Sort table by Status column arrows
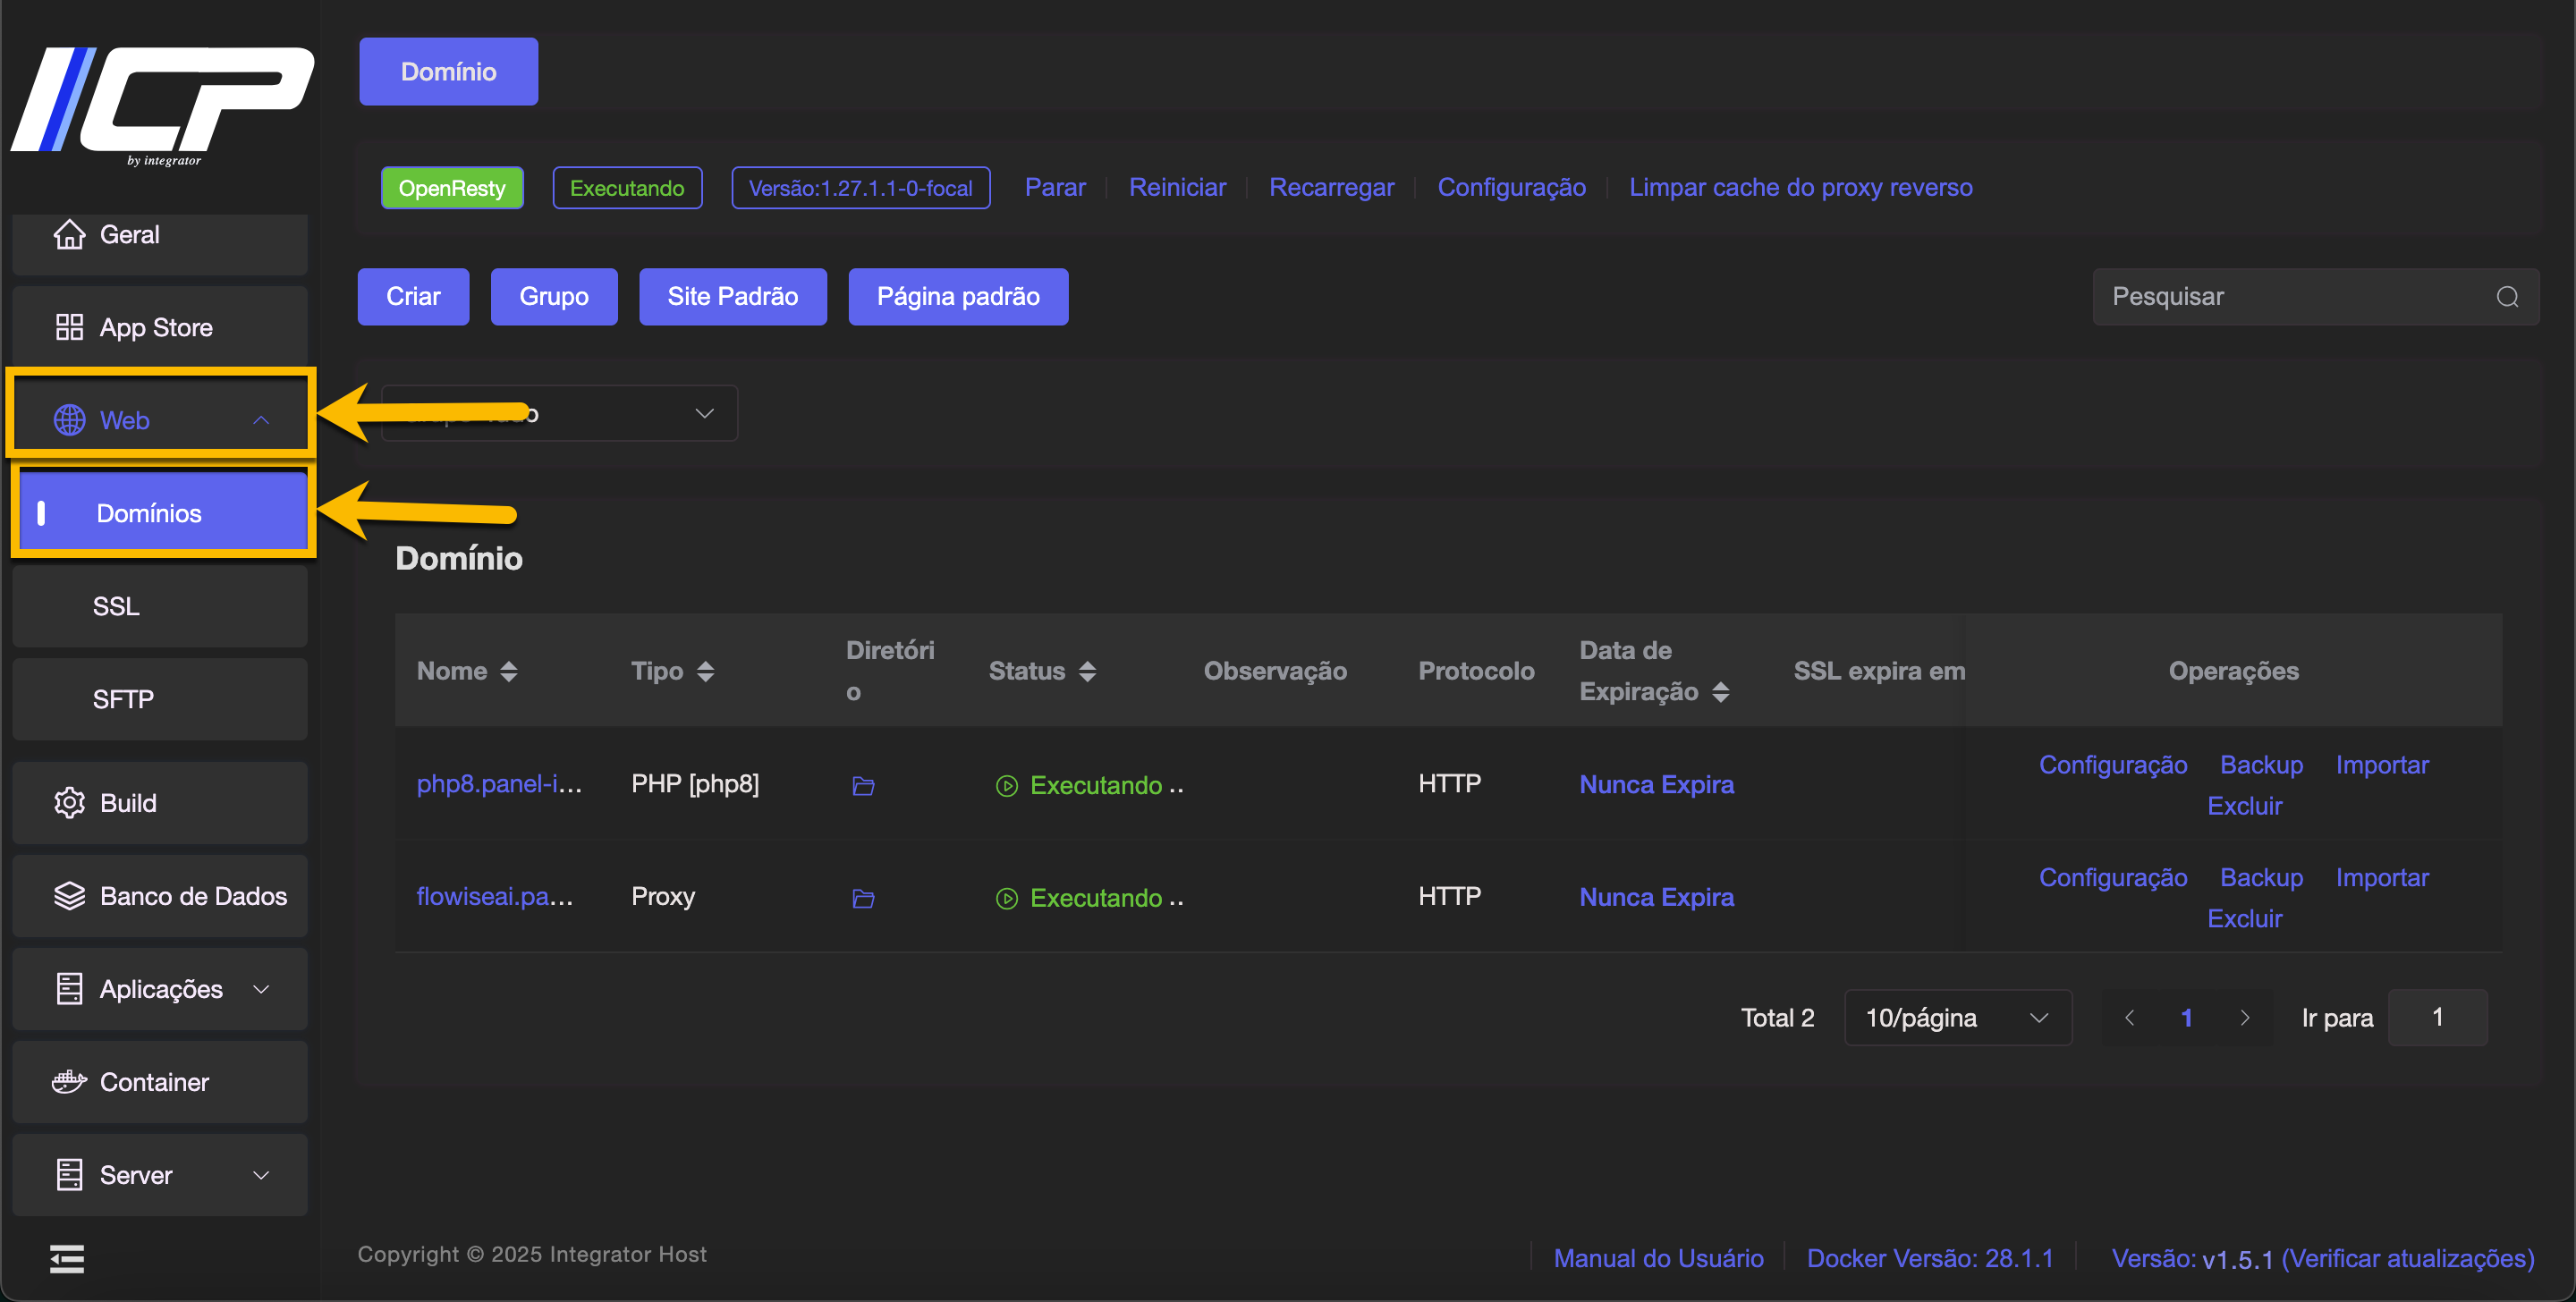The image size is (2576, 1302). pyautogui.click(x=1088, y=671)
